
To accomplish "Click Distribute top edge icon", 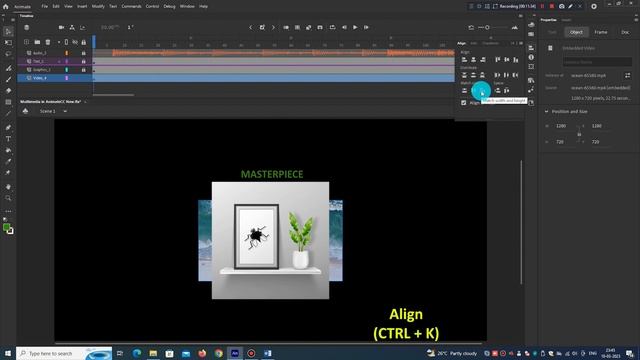I will [464, 75].
